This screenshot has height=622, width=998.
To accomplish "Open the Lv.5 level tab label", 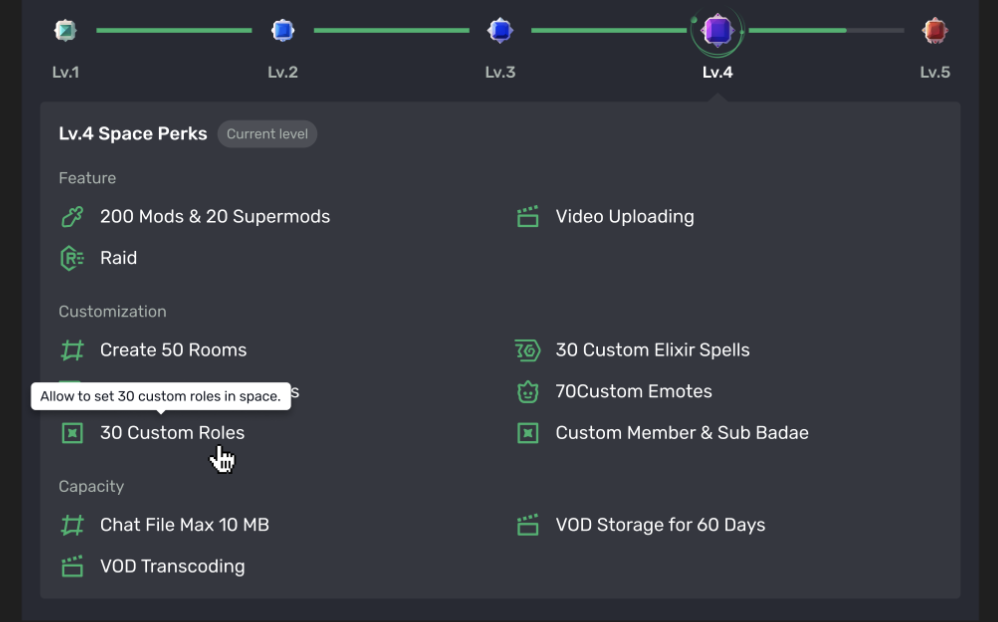I will click(935, 72).
